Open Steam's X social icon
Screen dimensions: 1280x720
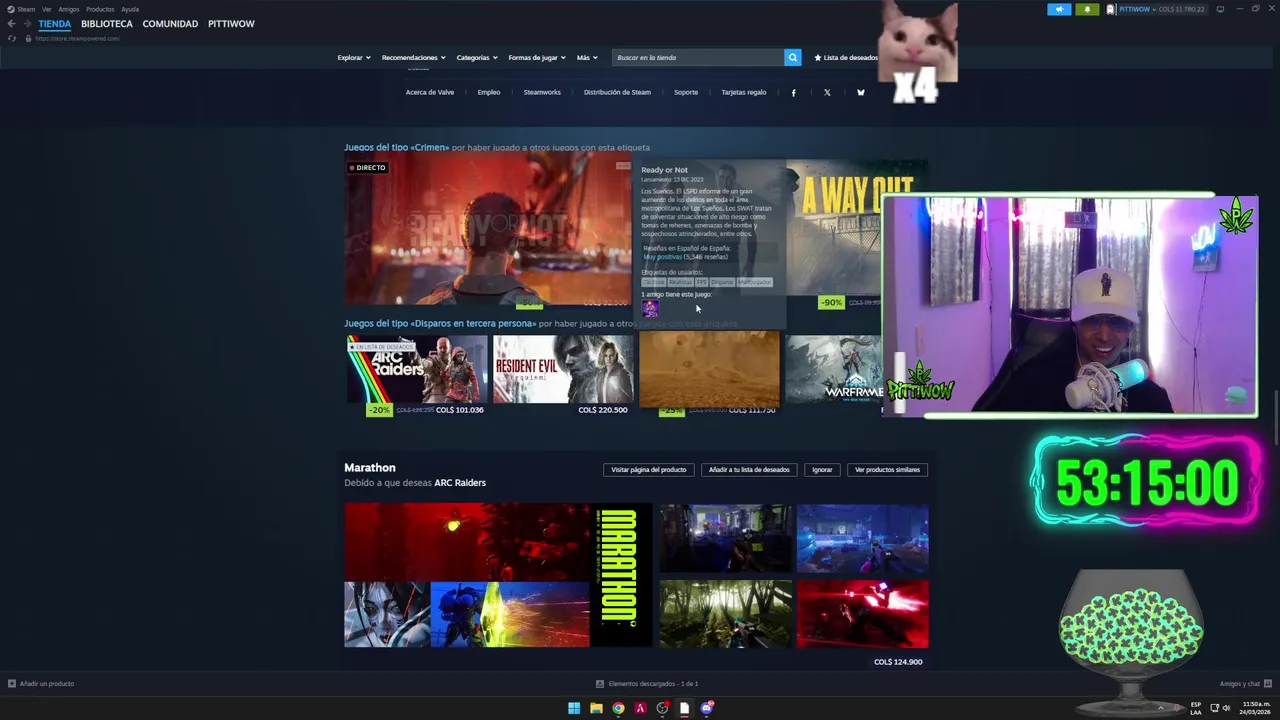tap(827, 92)
